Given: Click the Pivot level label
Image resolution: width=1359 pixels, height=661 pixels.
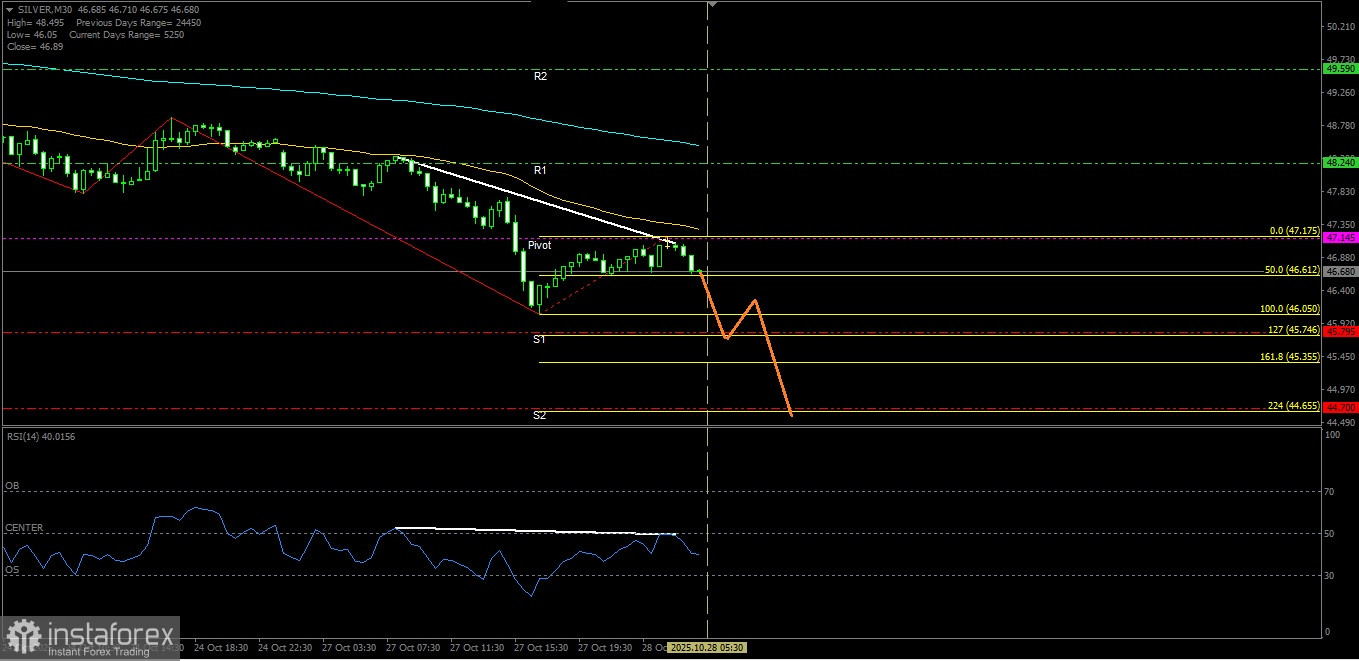Looking at the screenshot, I should (x=539, y=245).
